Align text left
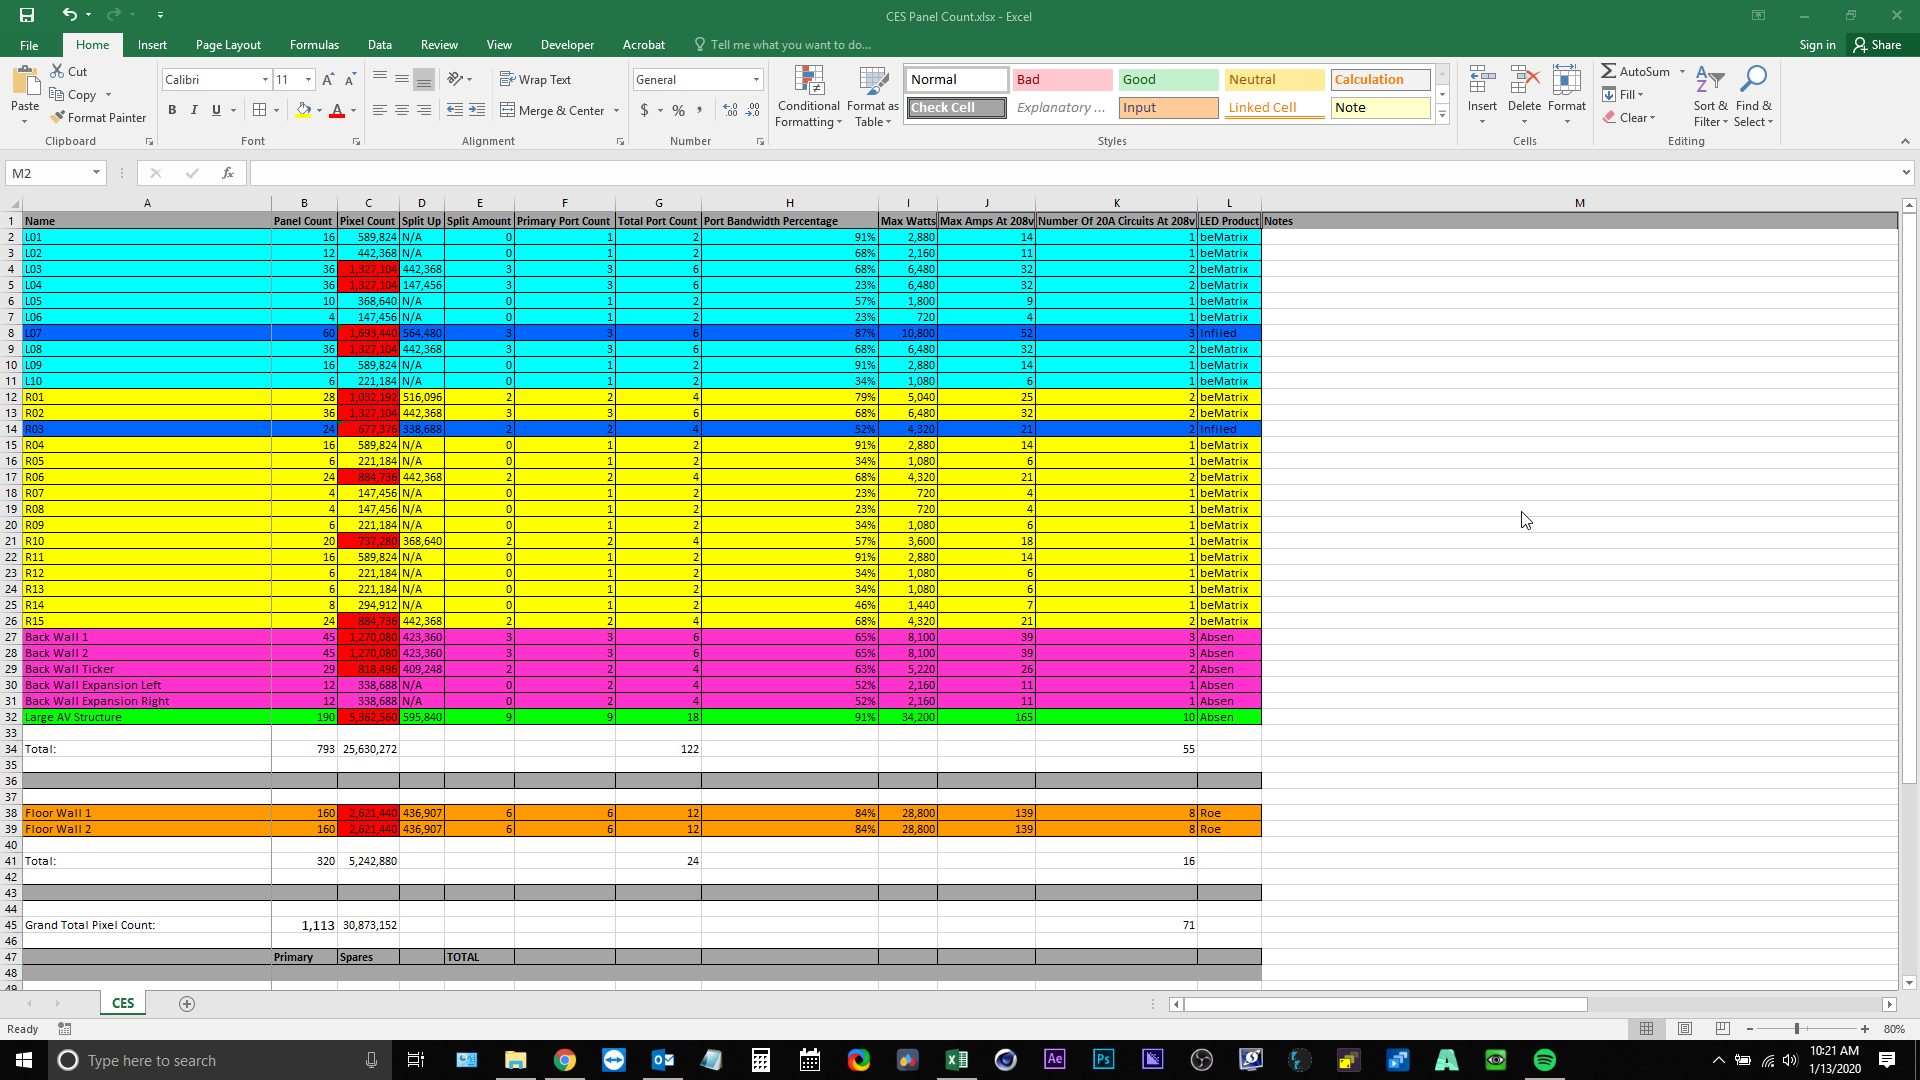The height and width of the screenshot is (1080, 1920). [x=380, y=110]
